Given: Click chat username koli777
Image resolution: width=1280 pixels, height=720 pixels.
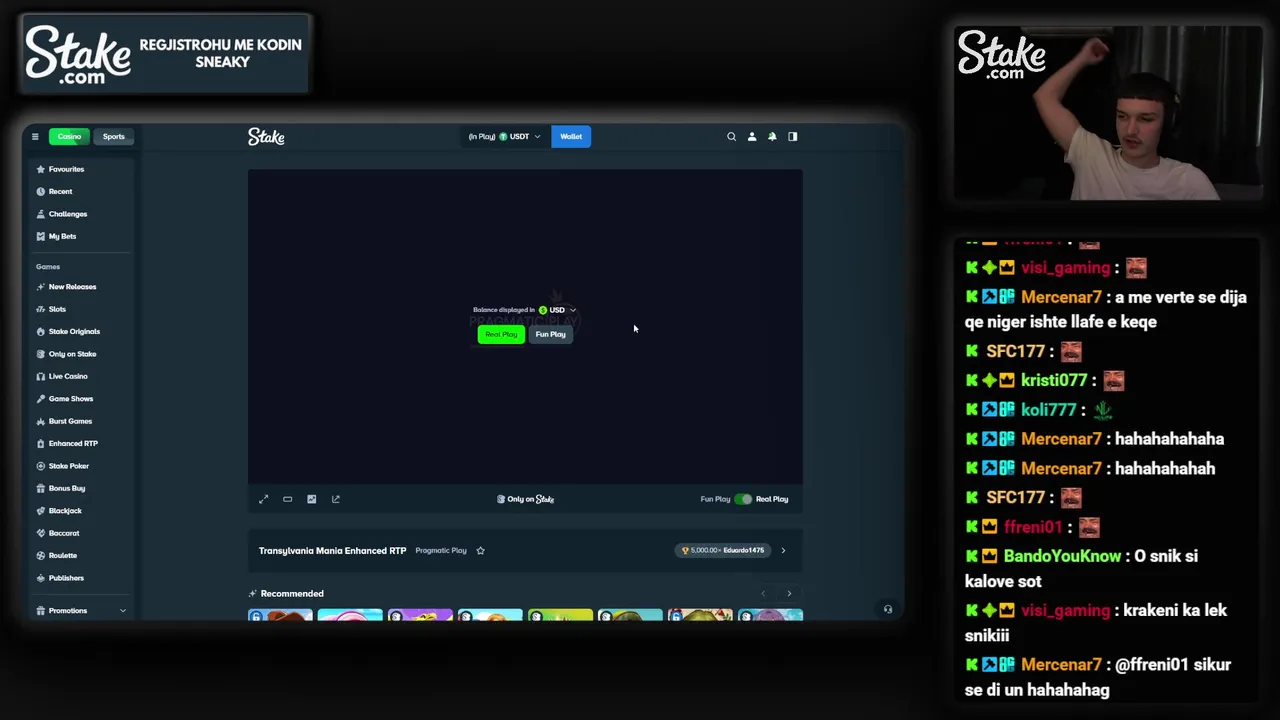Looking at the screenshot, I should [1048, 410].
